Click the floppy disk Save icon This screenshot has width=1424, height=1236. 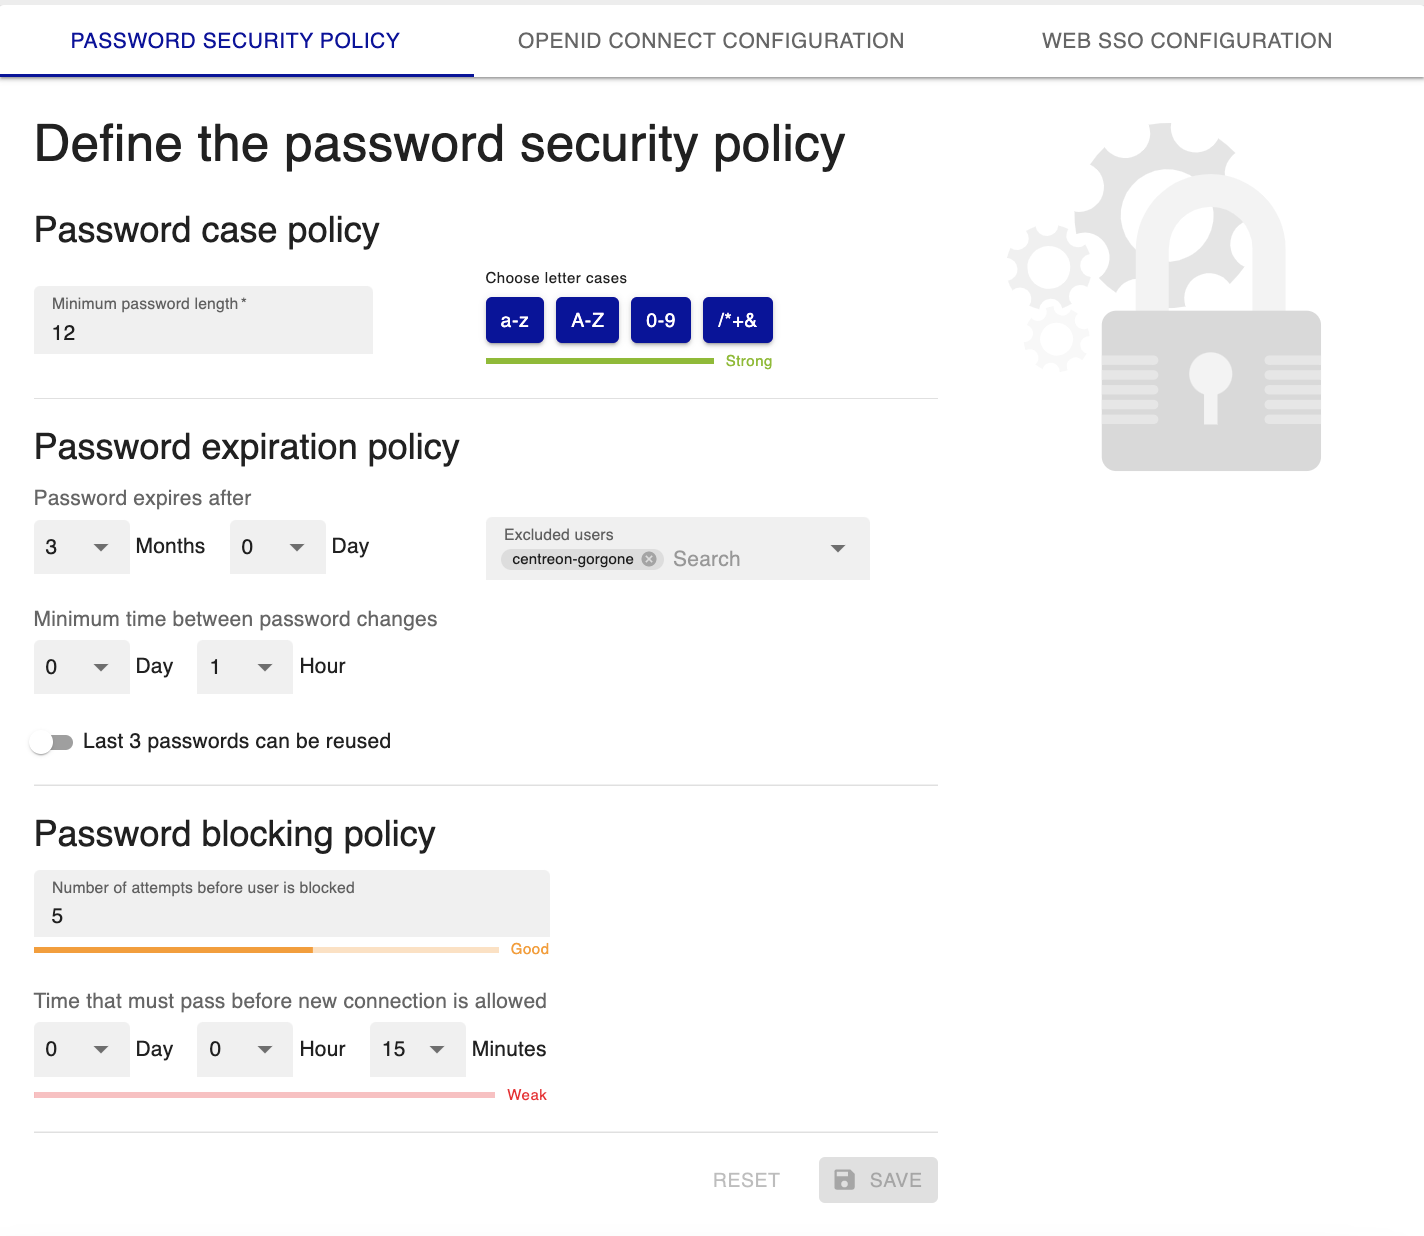(x=844, y=1180)
